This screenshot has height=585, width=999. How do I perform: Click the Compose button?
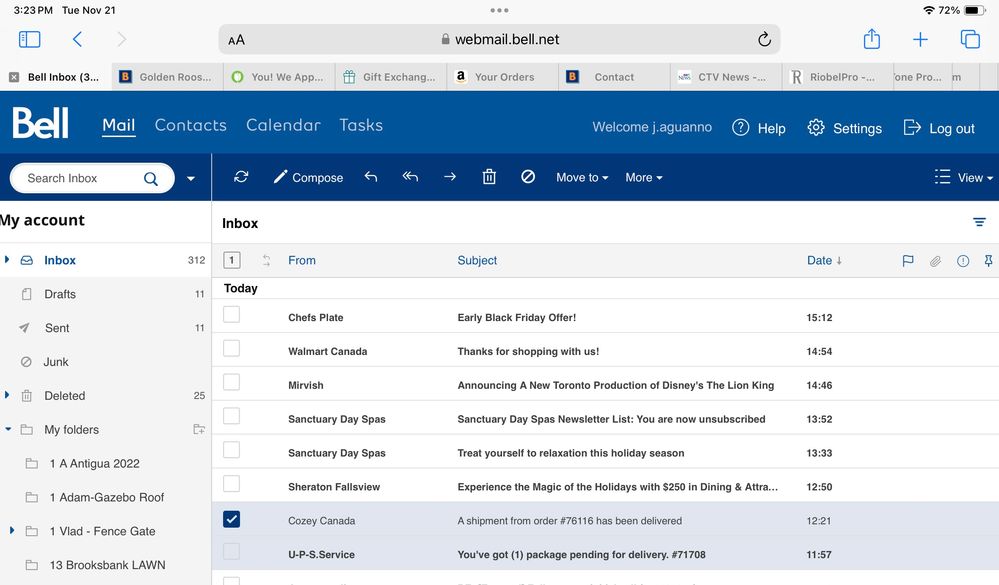308,178
